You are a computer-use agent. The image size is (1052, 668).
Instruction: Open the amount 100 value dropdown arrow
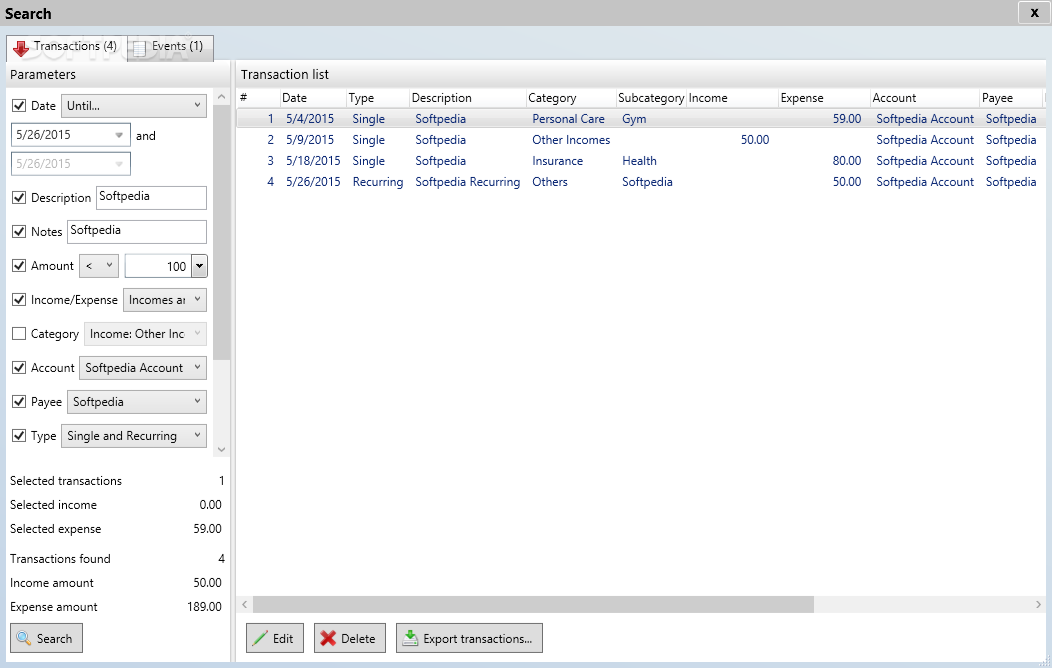199,266
